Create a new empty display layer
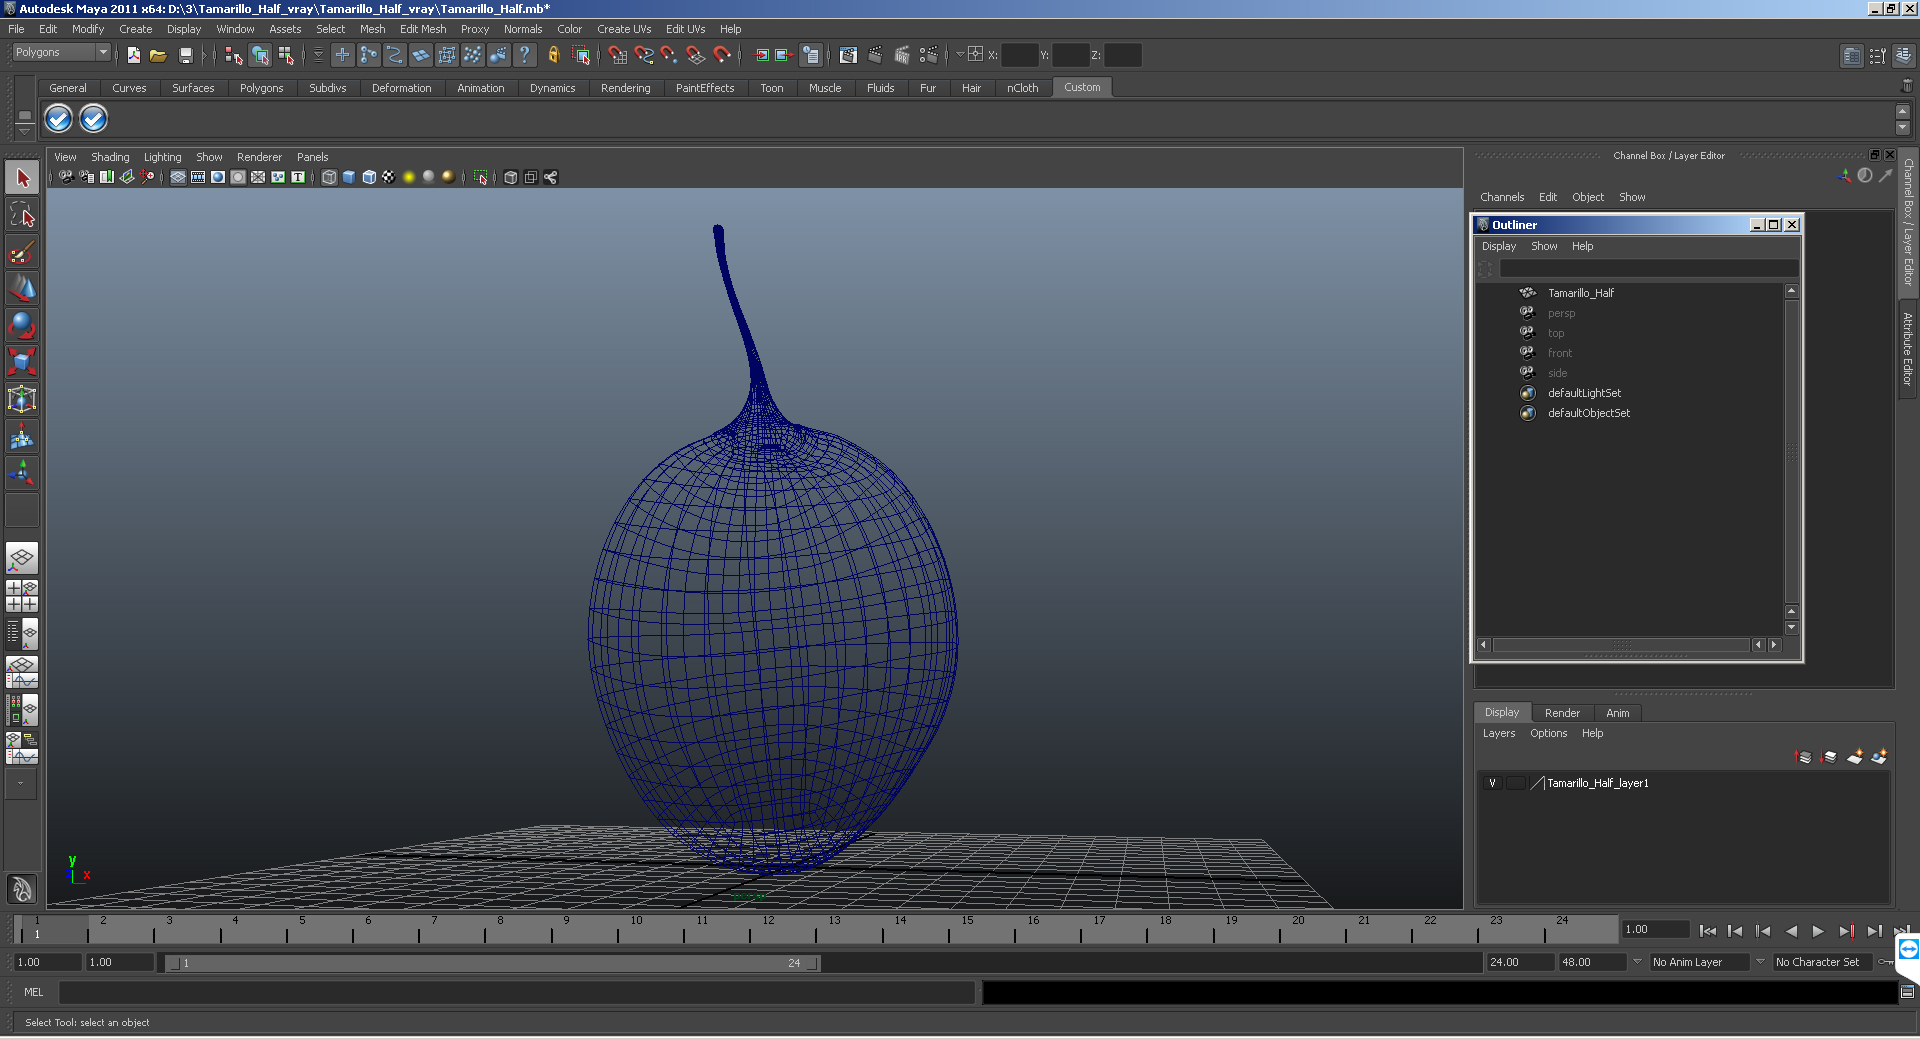Image resolution: width=1920 pixels, height=1040 pixels. click(1854, 757)
